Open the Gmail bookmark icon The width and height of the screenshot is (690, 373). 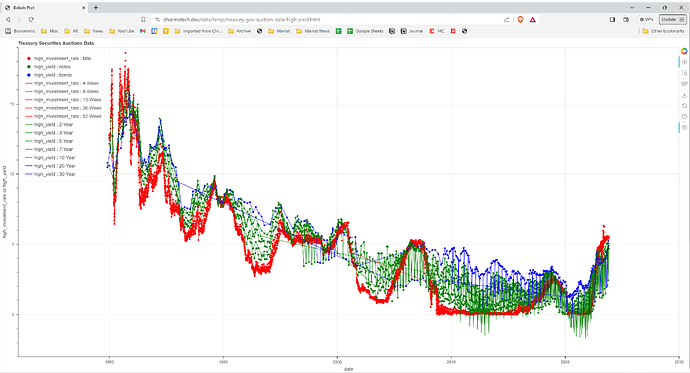click(x=143, y=31)
